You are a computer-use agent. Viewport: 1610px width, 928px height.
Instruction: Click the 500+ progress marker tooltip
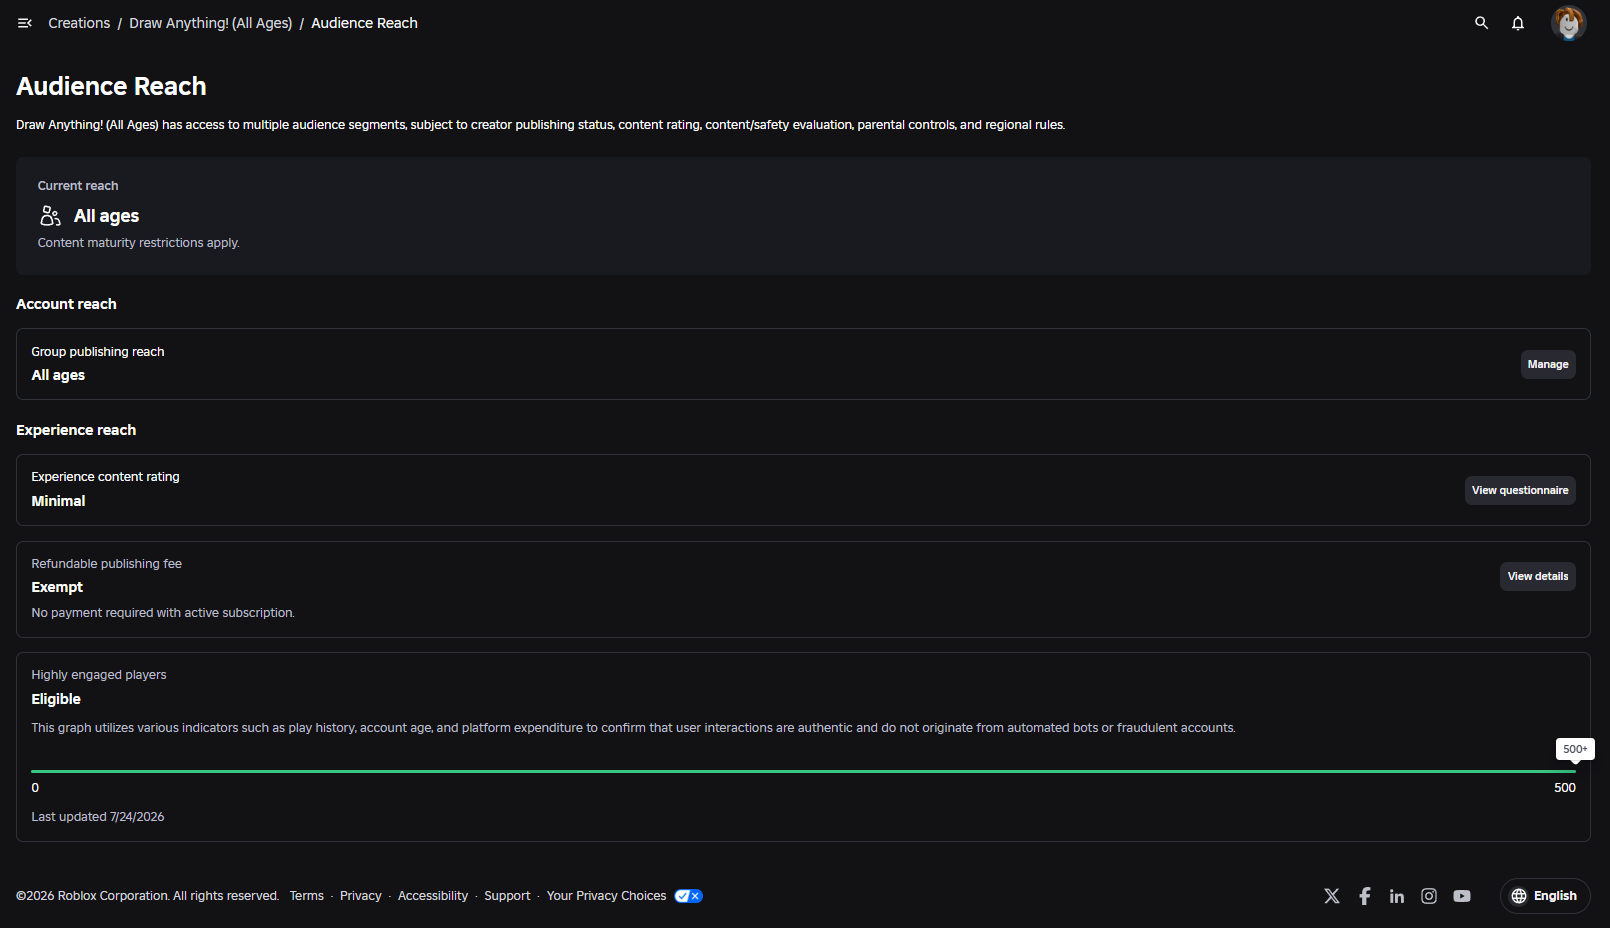point(1575,749)
